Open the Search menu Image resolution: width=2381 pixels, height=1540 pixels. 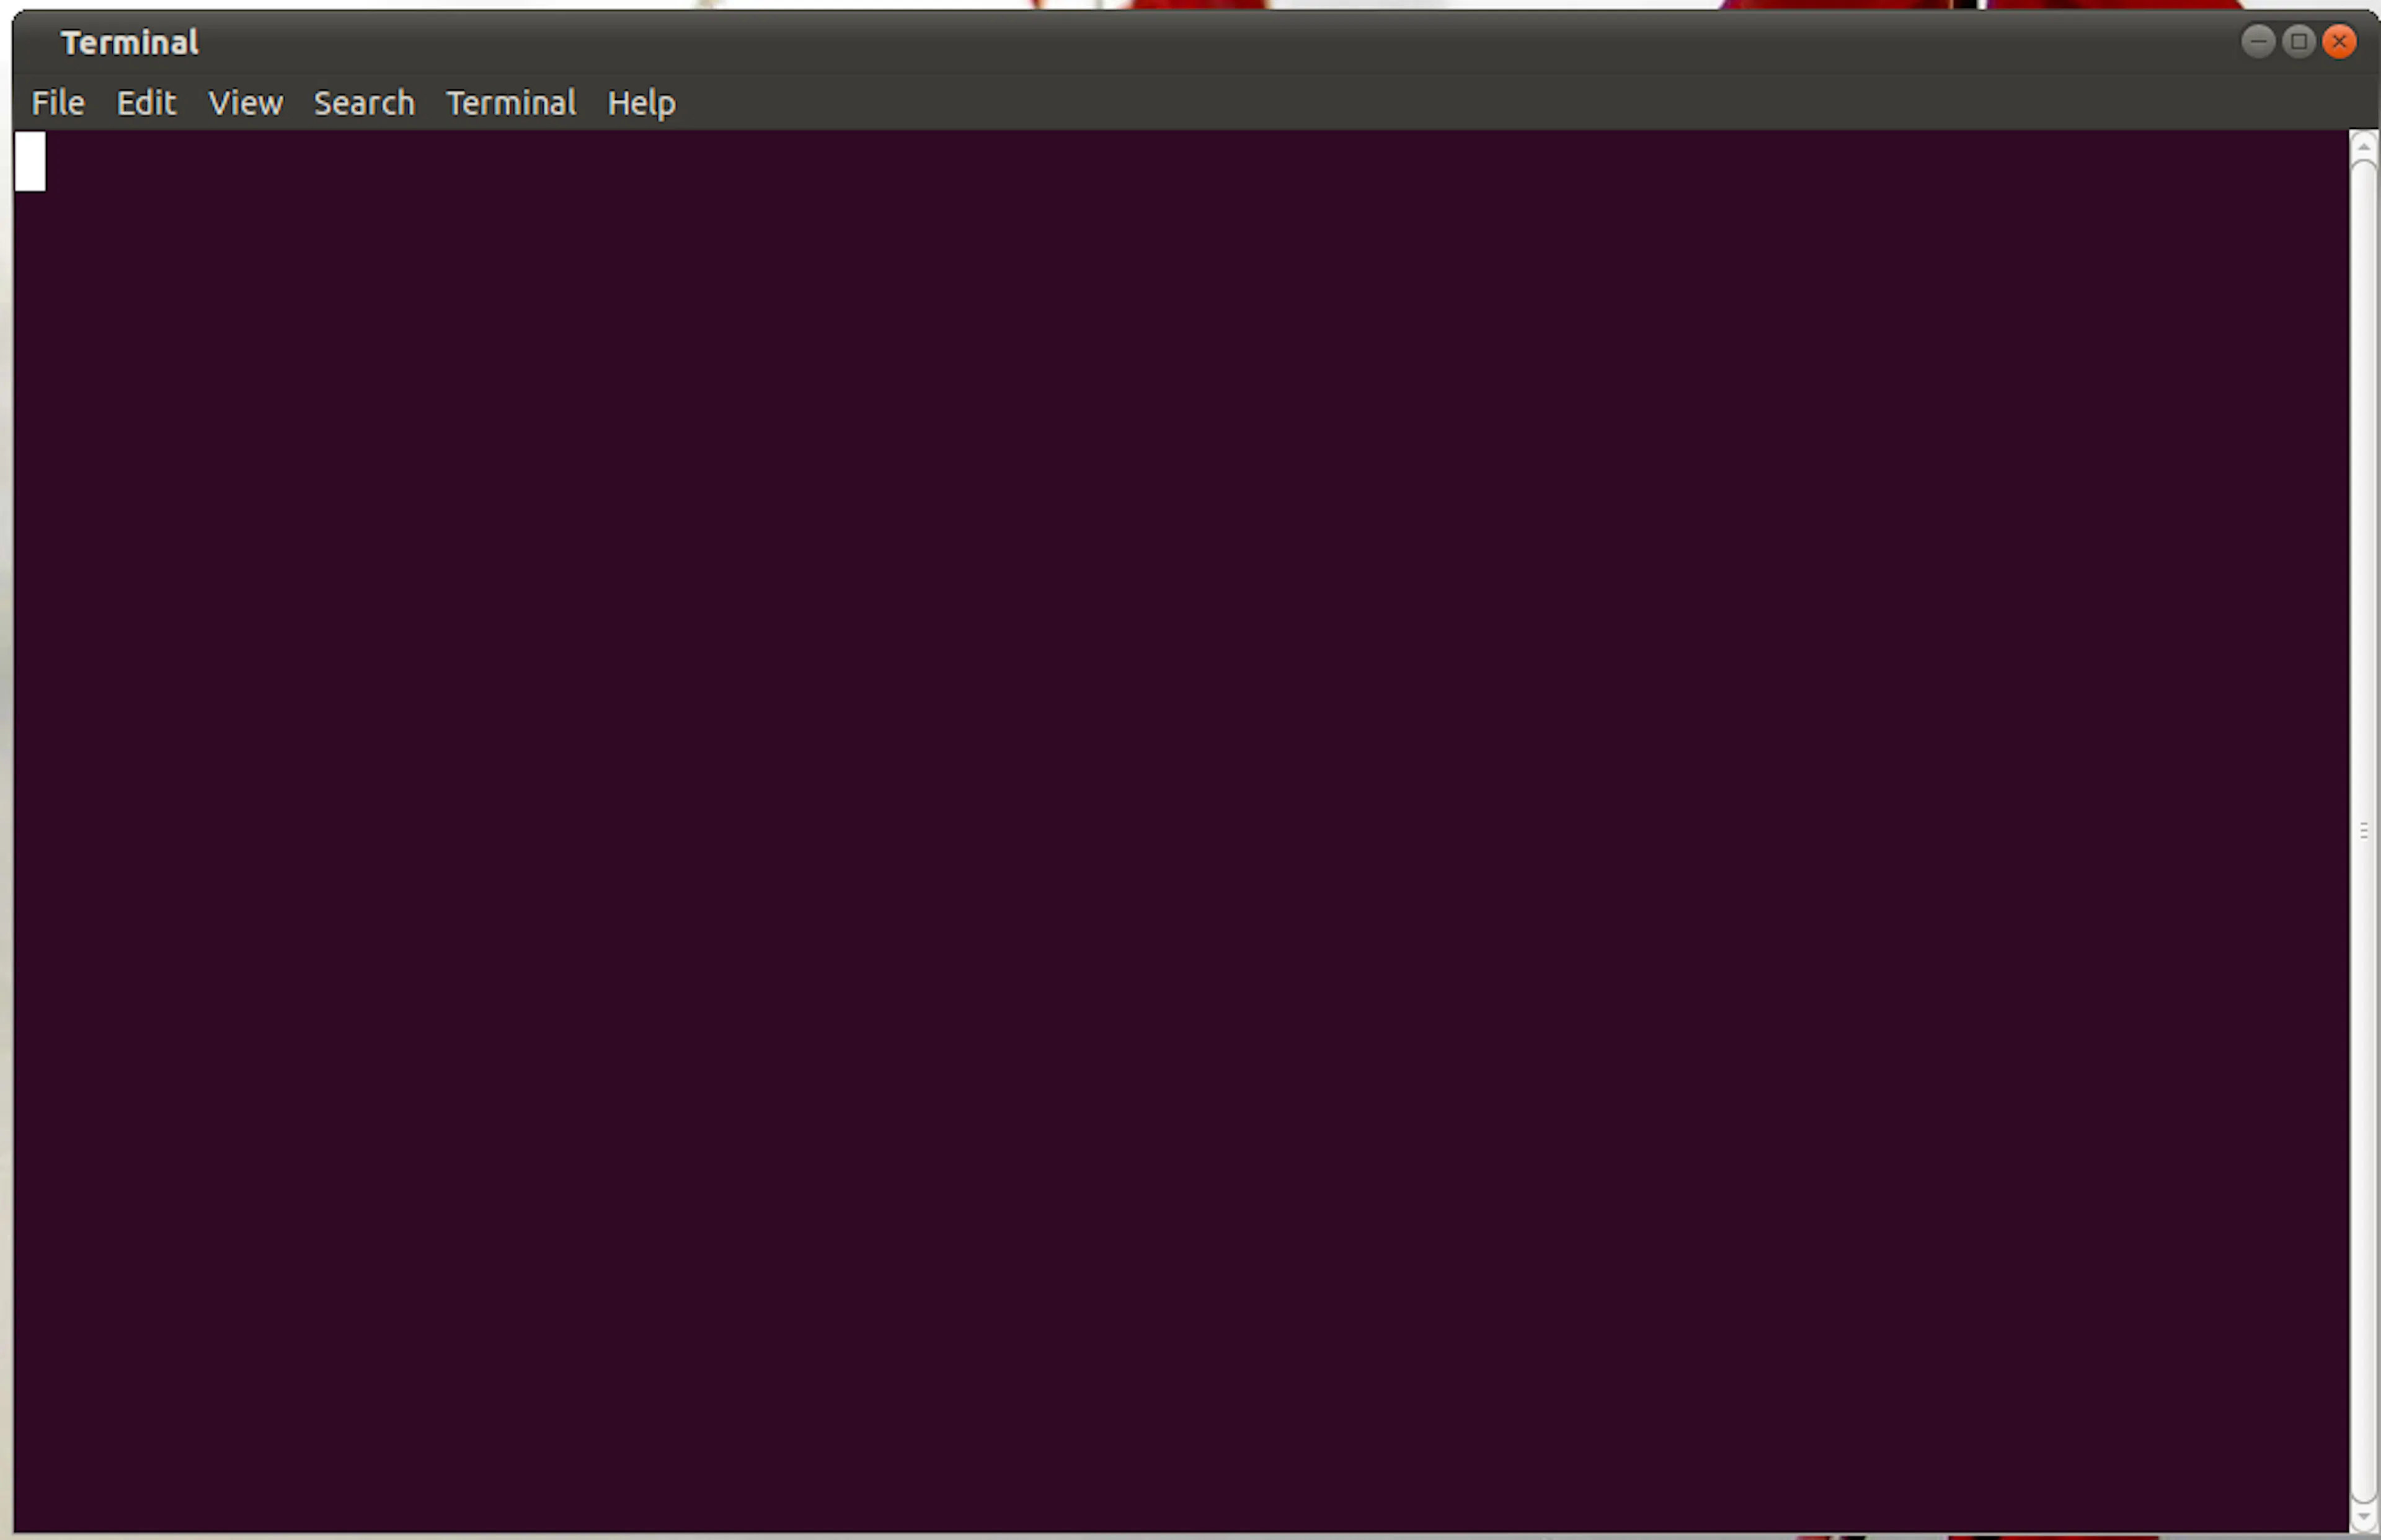tap(364, 102)
